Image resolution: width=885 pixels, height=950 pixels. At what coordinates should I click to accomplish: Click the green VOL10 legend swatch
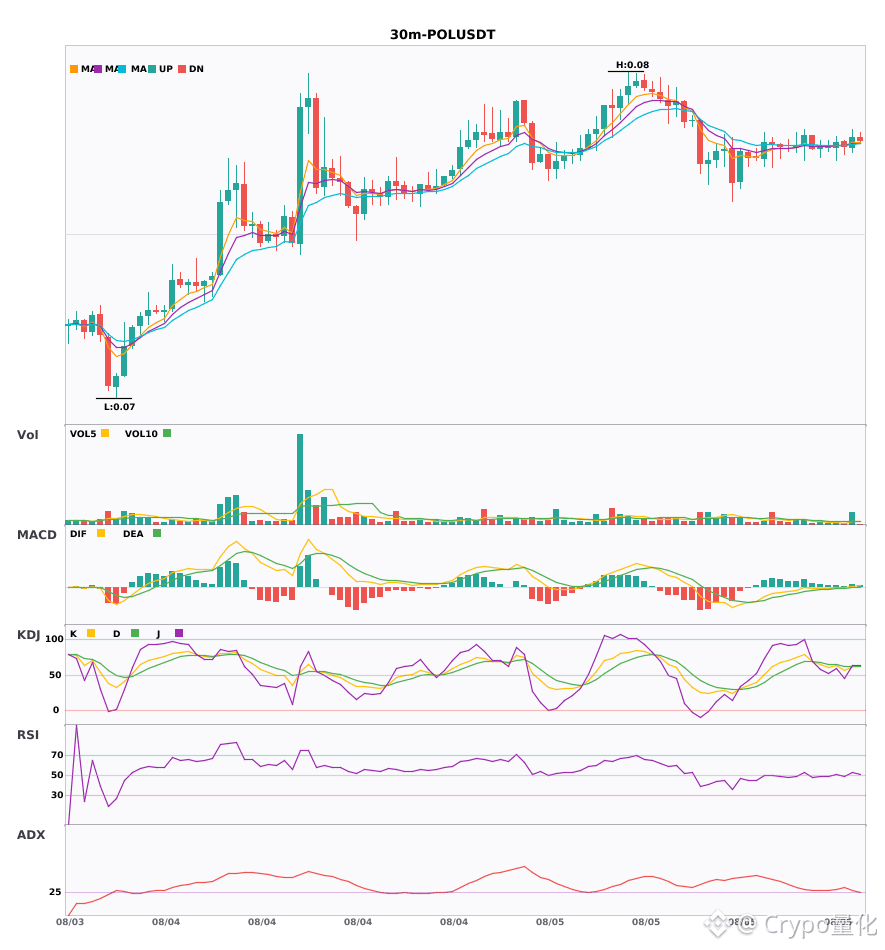tap(167, 433)
